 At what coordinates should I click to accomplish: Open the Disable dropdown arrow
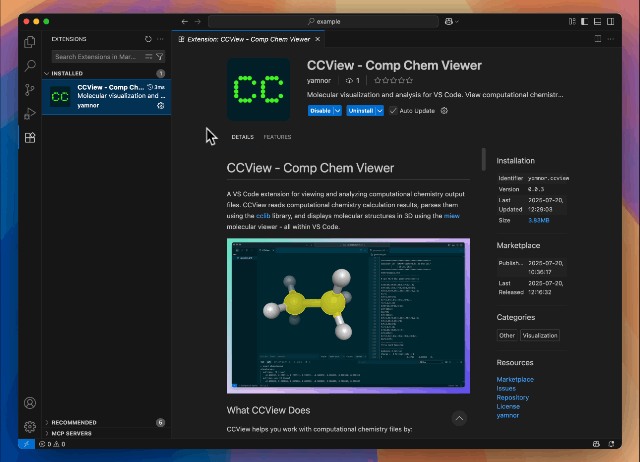coord(338,111)
